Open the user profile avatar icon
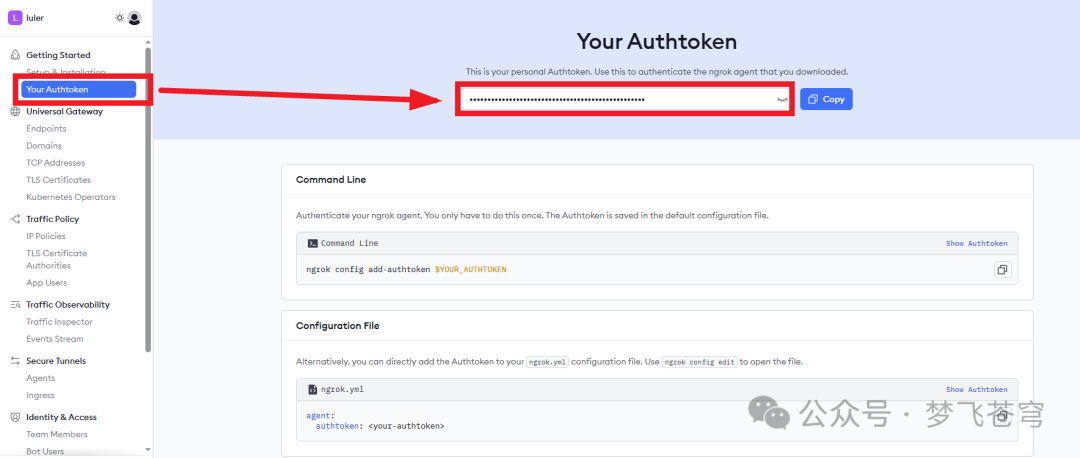Viewport: 1080px width, 458px height. [134, 18]
